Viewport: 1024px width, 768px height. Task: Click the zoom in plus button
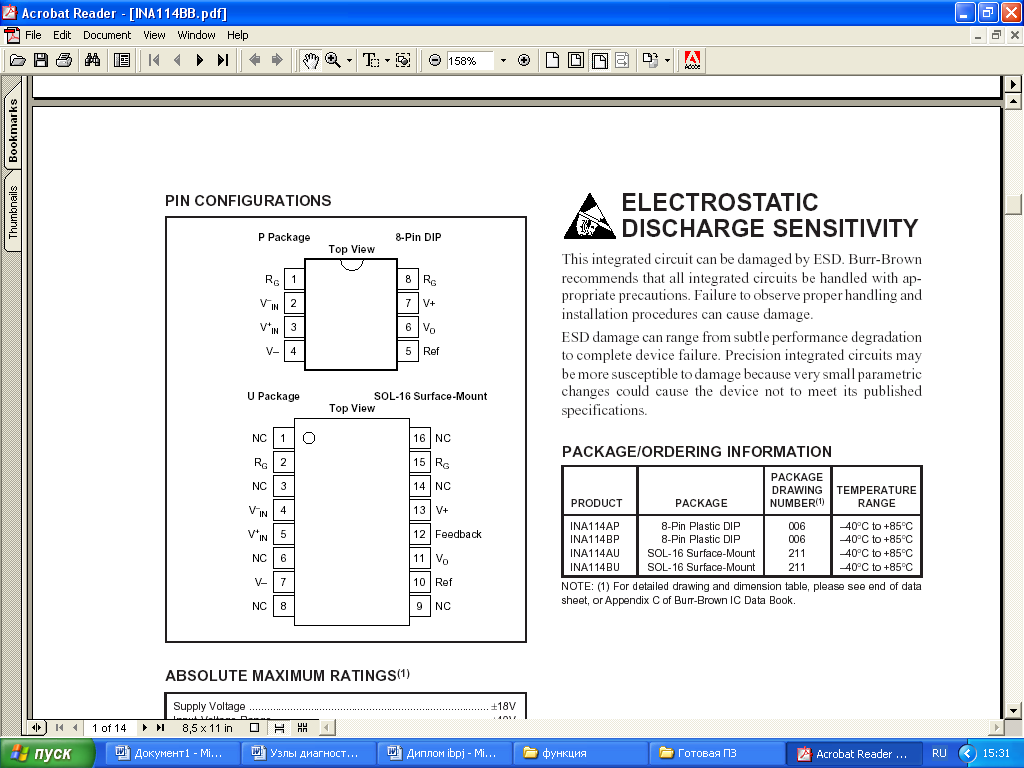(x=524, y=61)
